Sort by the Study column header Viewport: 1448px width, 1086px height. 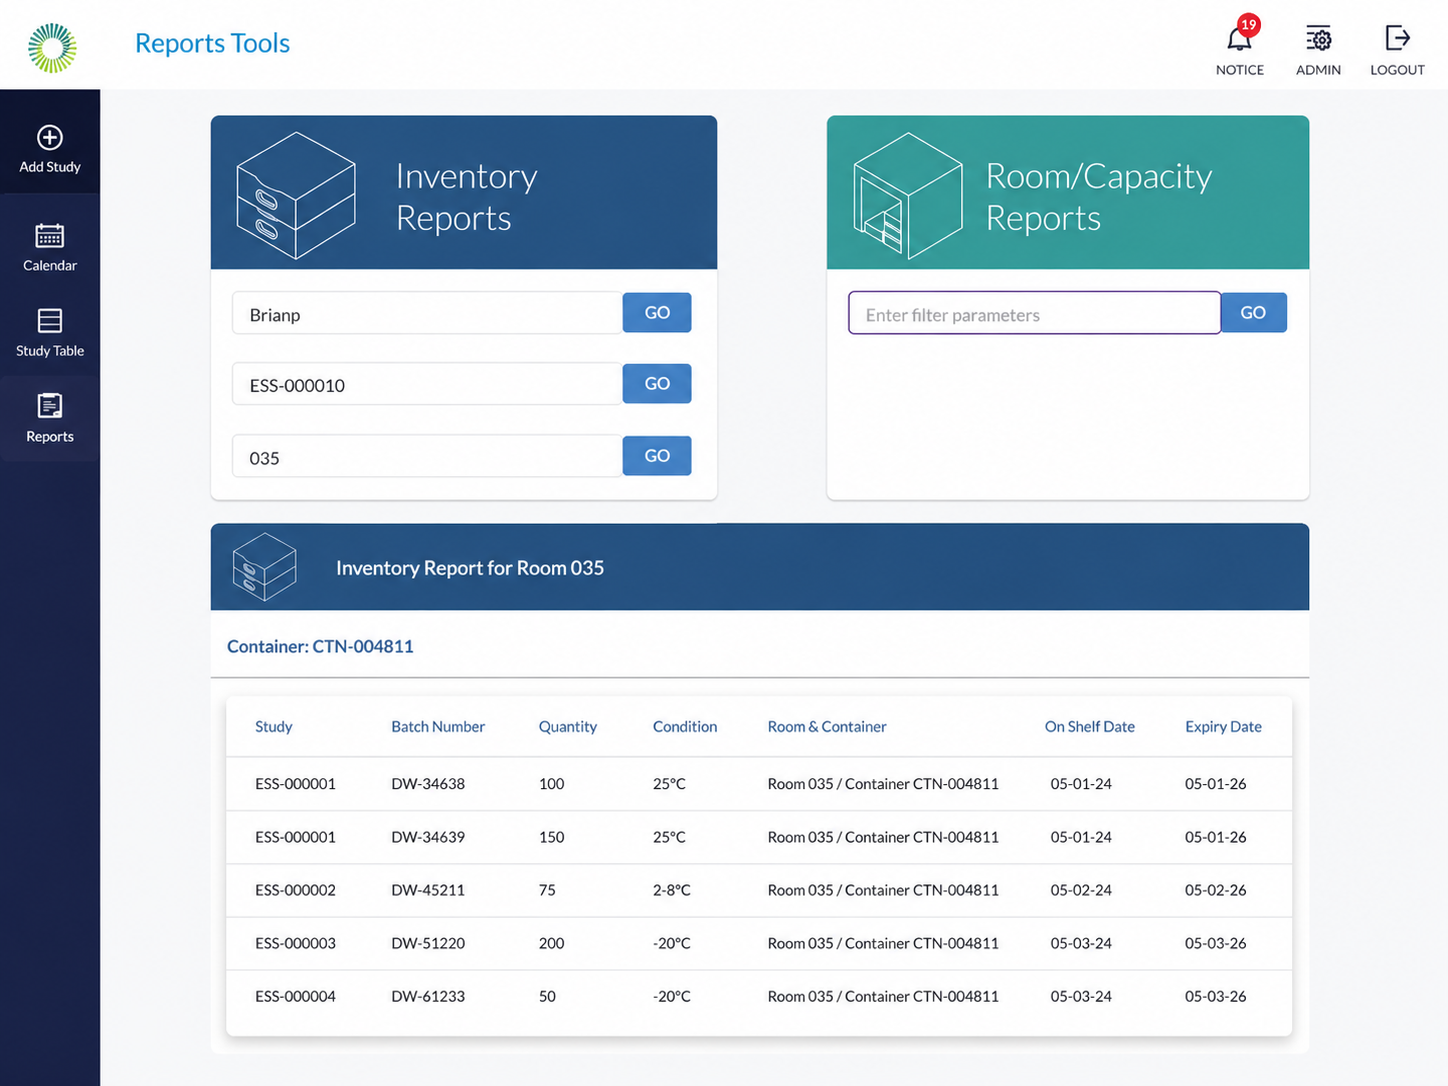click(274, 727)
